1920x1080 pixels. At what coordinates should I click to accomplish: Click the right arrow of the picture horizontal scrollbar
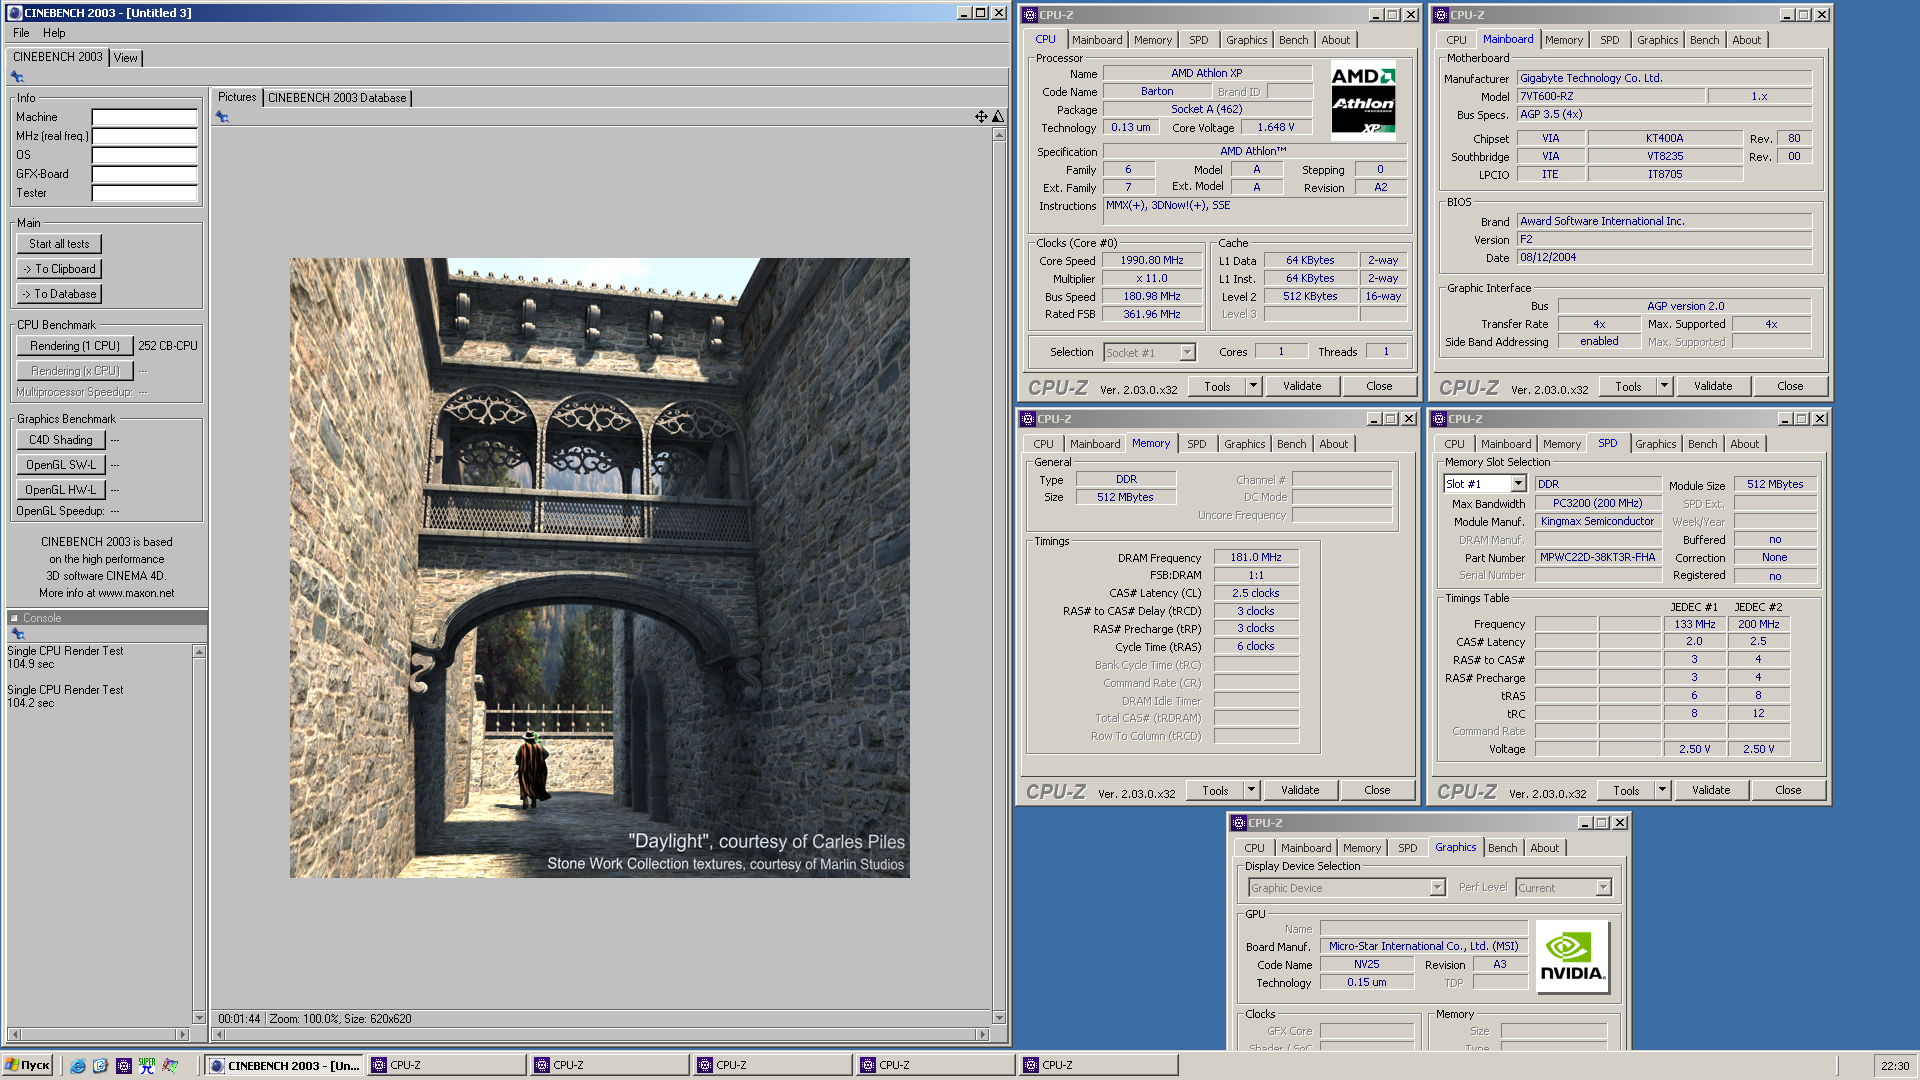pyautogui.click(x=983, y=1034)
